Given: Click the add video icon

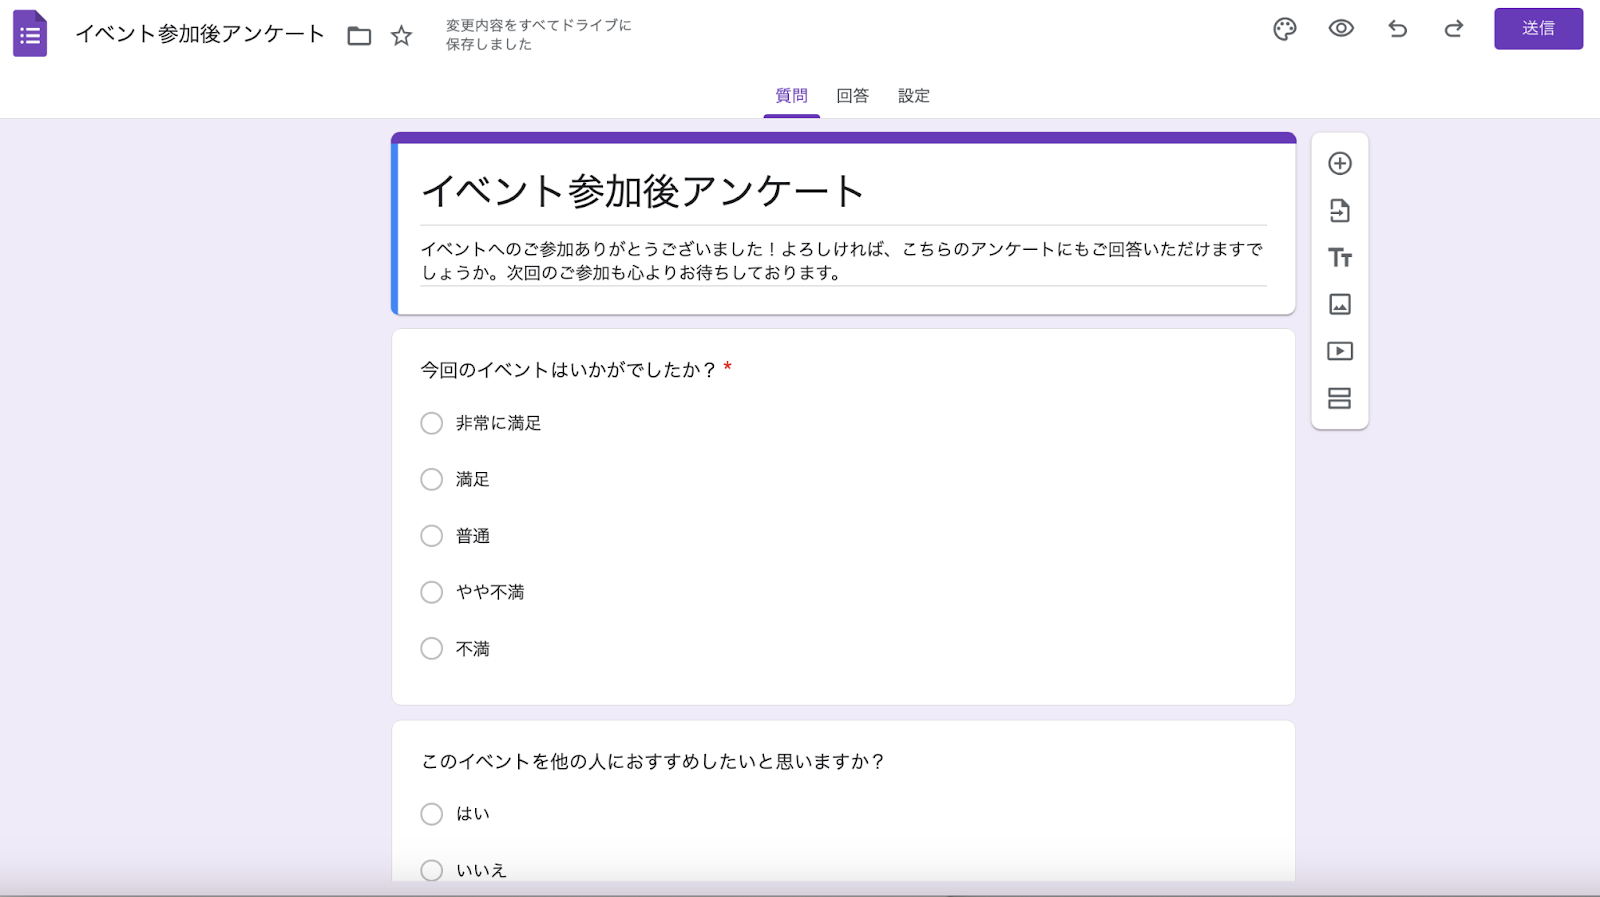Looking at the screenshot, I should point(1340,351).
